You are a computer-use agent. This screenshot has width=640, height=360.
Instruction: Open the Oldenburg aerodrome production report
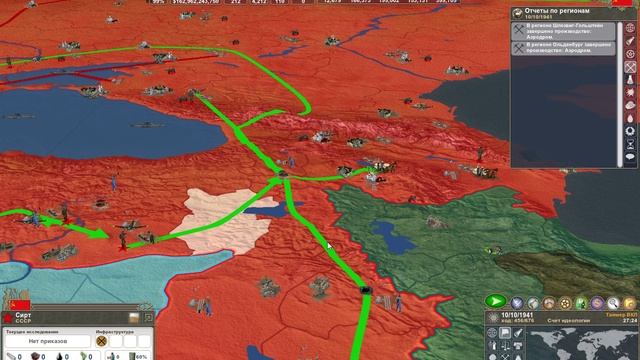(x=563, y=48)
